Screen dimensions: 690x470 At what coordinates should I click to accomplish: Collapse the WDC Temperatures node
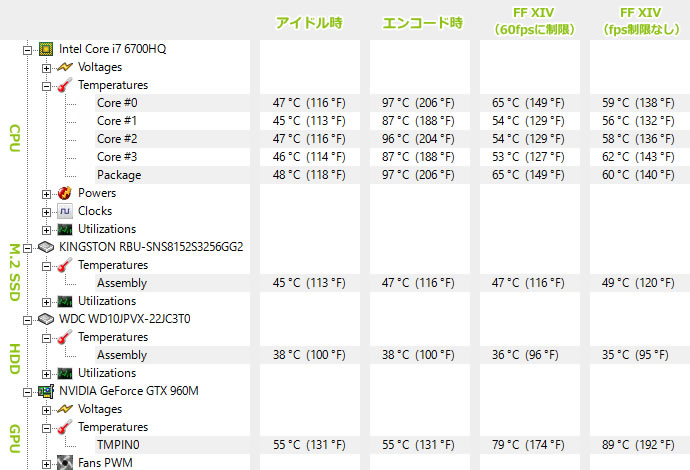click(x=46, y=338)
